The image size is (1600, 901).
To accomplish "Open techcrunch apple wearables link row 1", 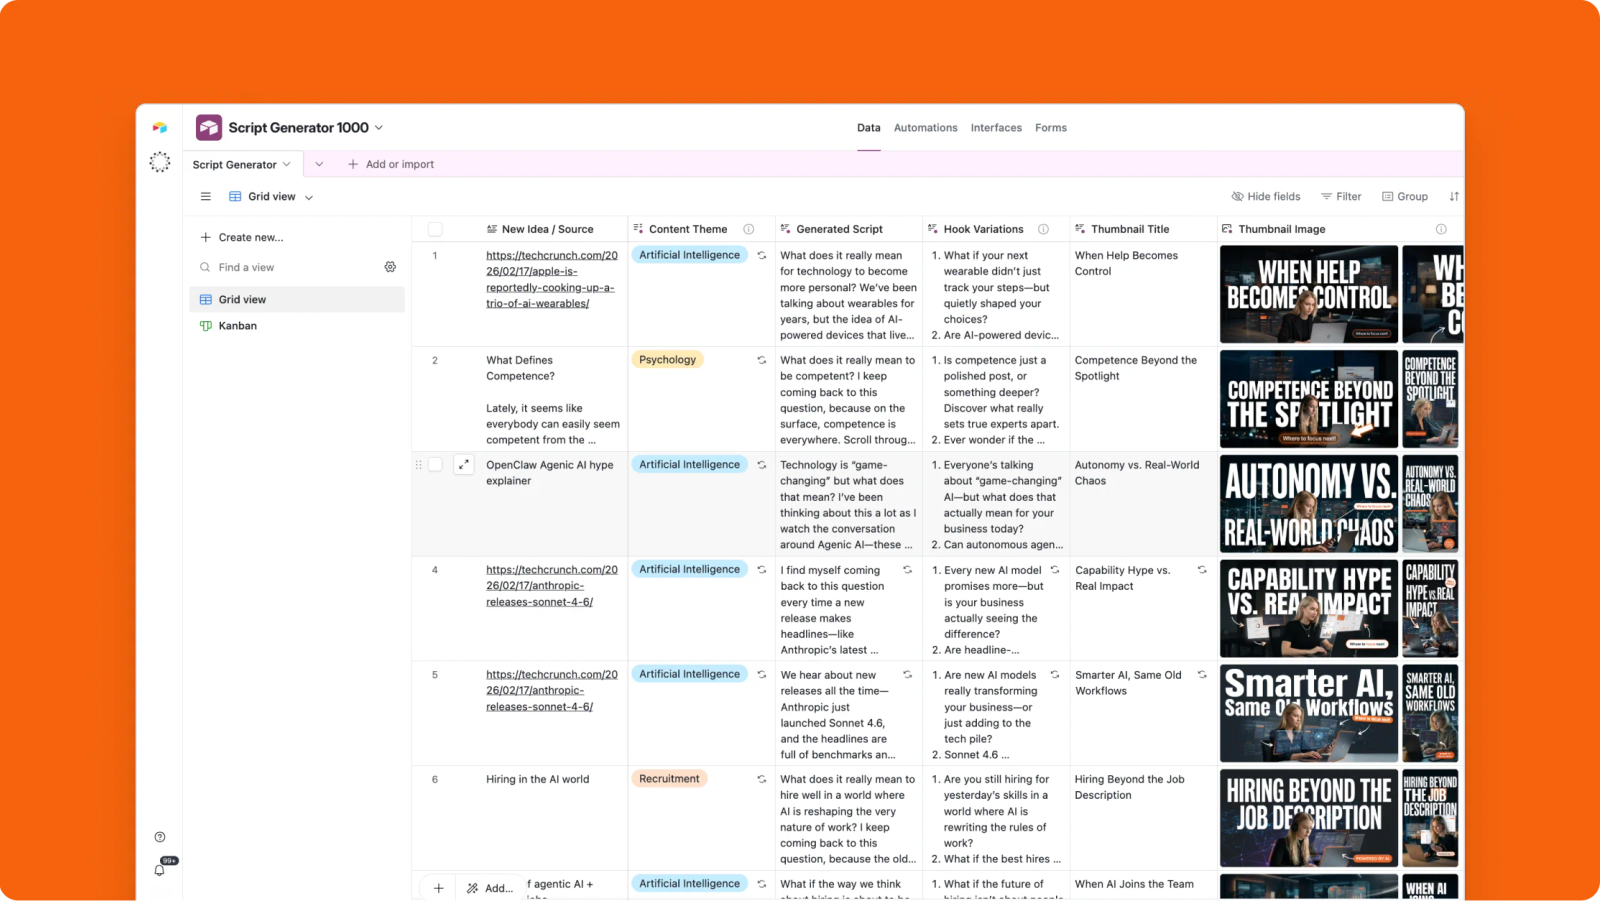I will click(x=552, y=279).
